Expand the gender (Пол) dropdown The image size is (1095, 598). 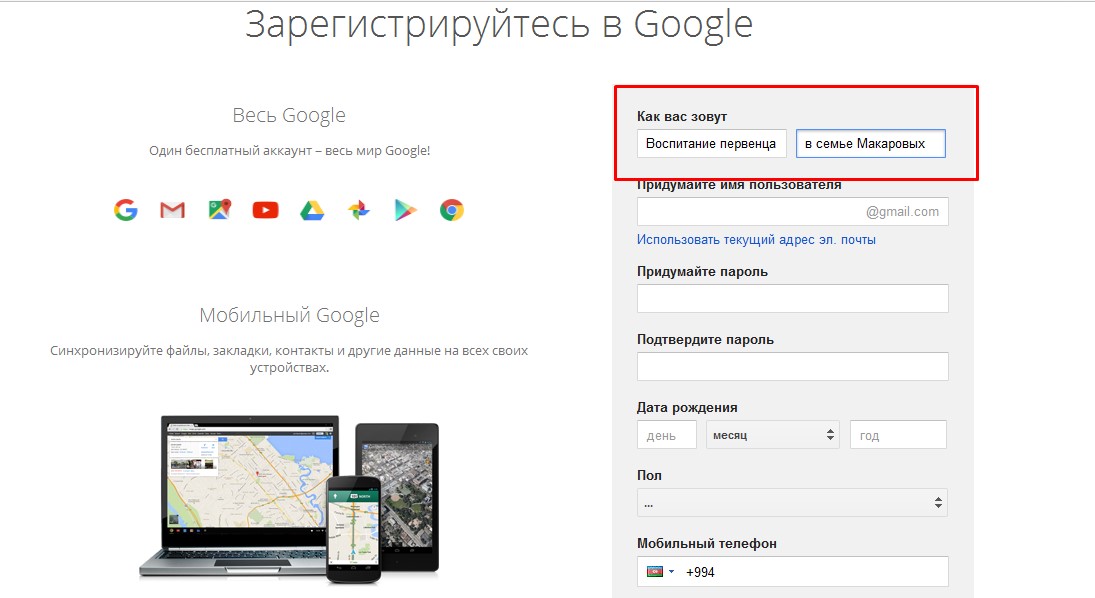792,503
